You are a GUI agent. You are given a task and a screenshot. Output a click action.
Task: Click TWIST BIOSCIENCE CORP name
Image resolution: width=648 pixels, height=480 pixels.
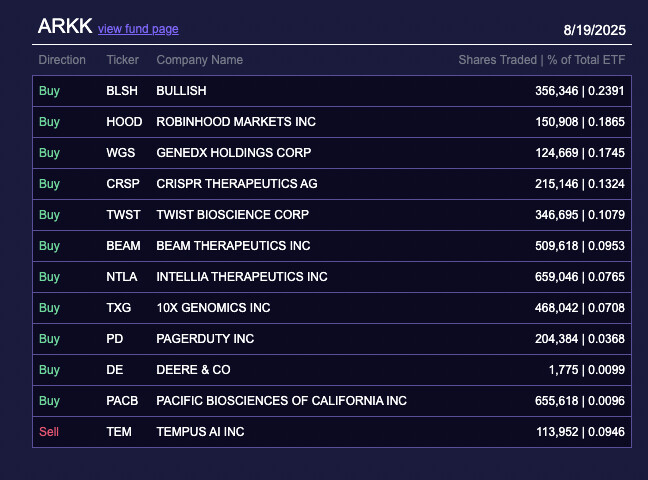[x=232, y=215]
